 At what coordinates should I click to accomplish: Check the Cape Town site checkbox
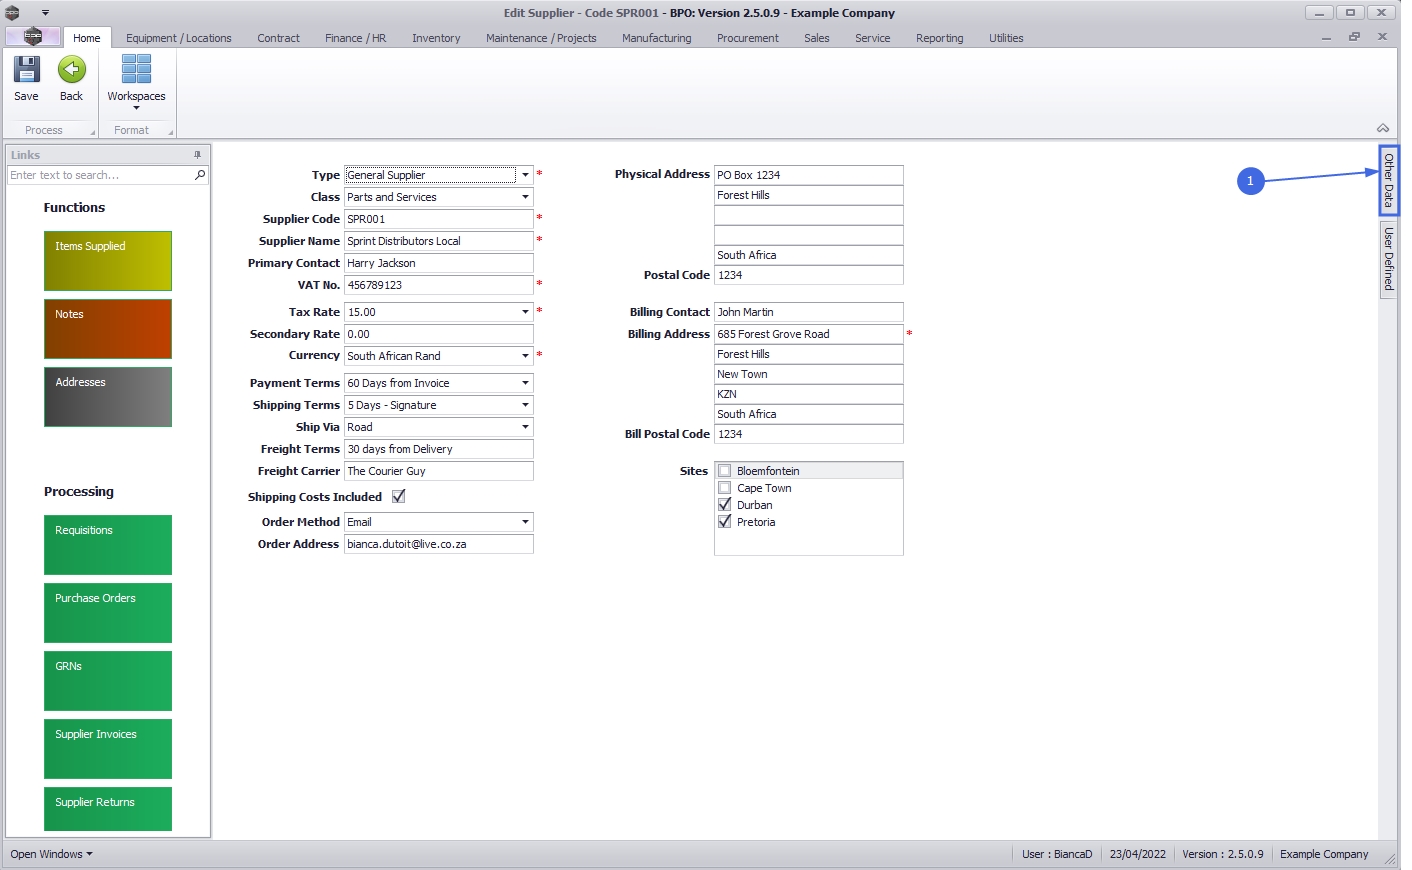pyautogui.click(x=725, y=488)
